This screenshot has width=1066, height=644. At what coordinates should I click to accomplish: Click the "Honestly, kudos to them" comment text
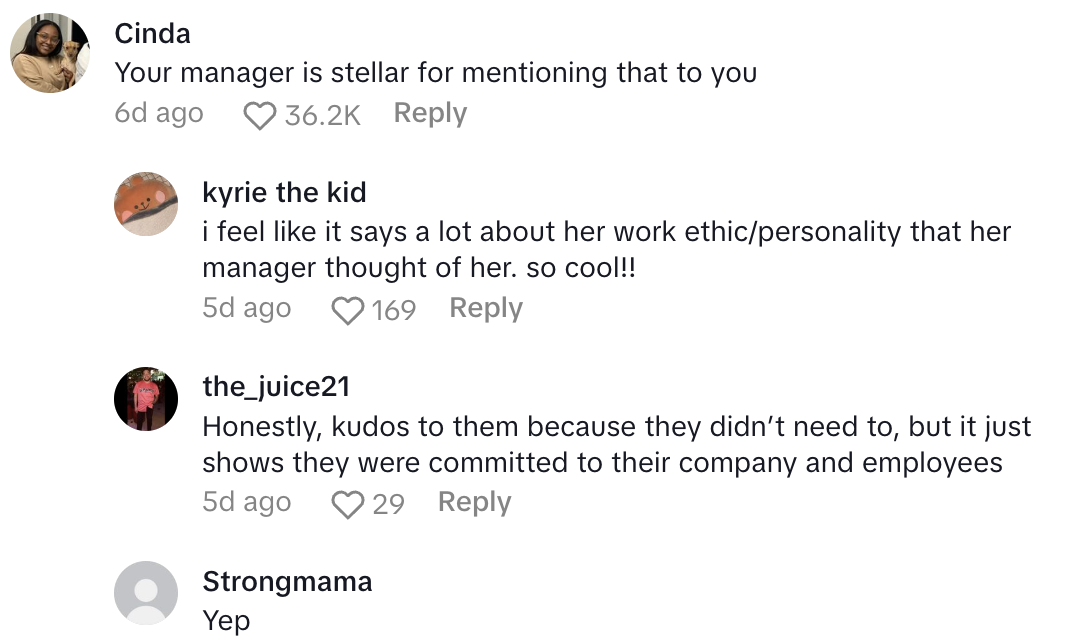[x=616, y=445]
